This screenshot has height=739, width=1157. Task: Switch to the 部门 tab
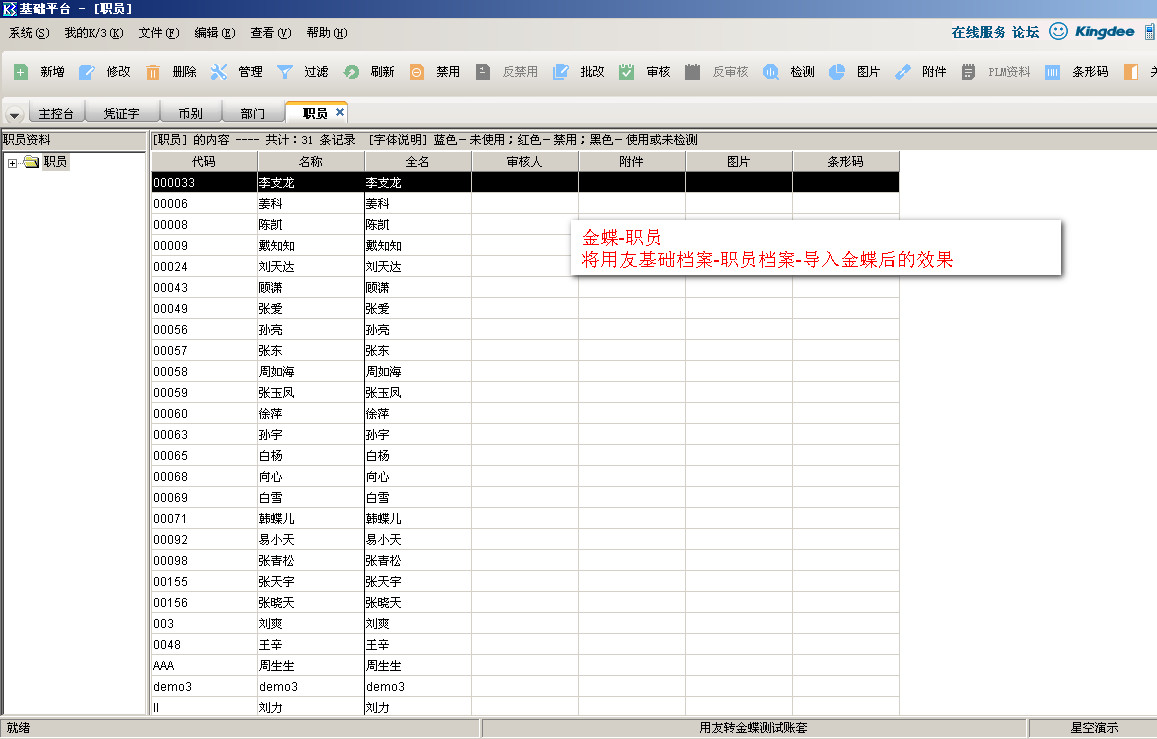click(x=253, y=113)
